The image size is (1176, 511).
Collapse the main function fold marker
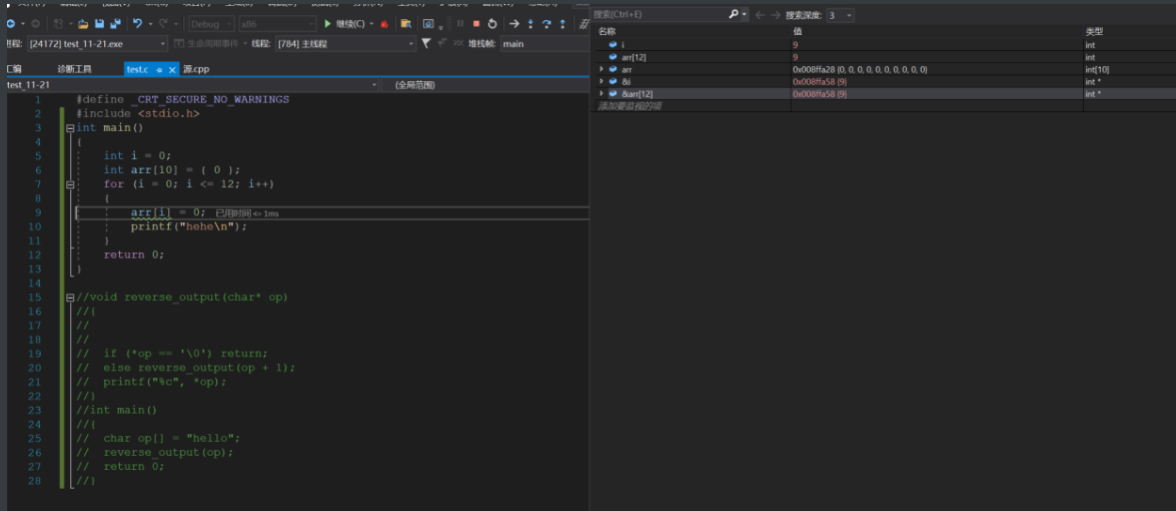[70, 128]
